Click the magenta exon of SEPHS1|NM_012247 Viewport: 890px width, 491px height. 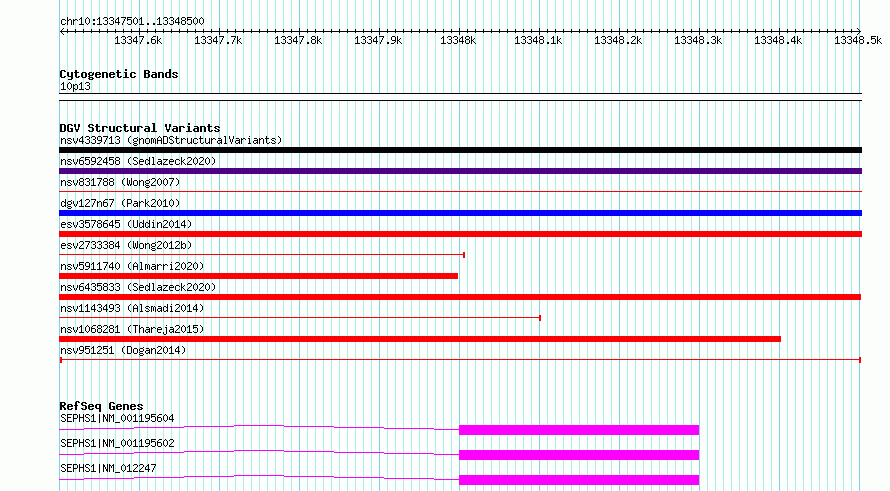click(x=579, y=480)
